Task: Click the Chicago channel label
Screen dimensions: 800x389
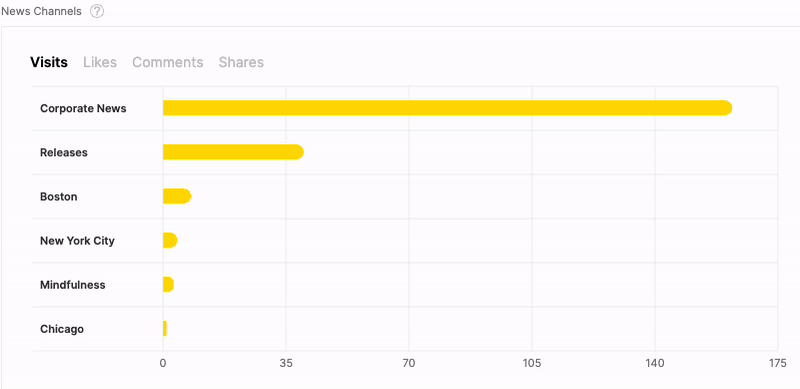Action: point(62,329)
